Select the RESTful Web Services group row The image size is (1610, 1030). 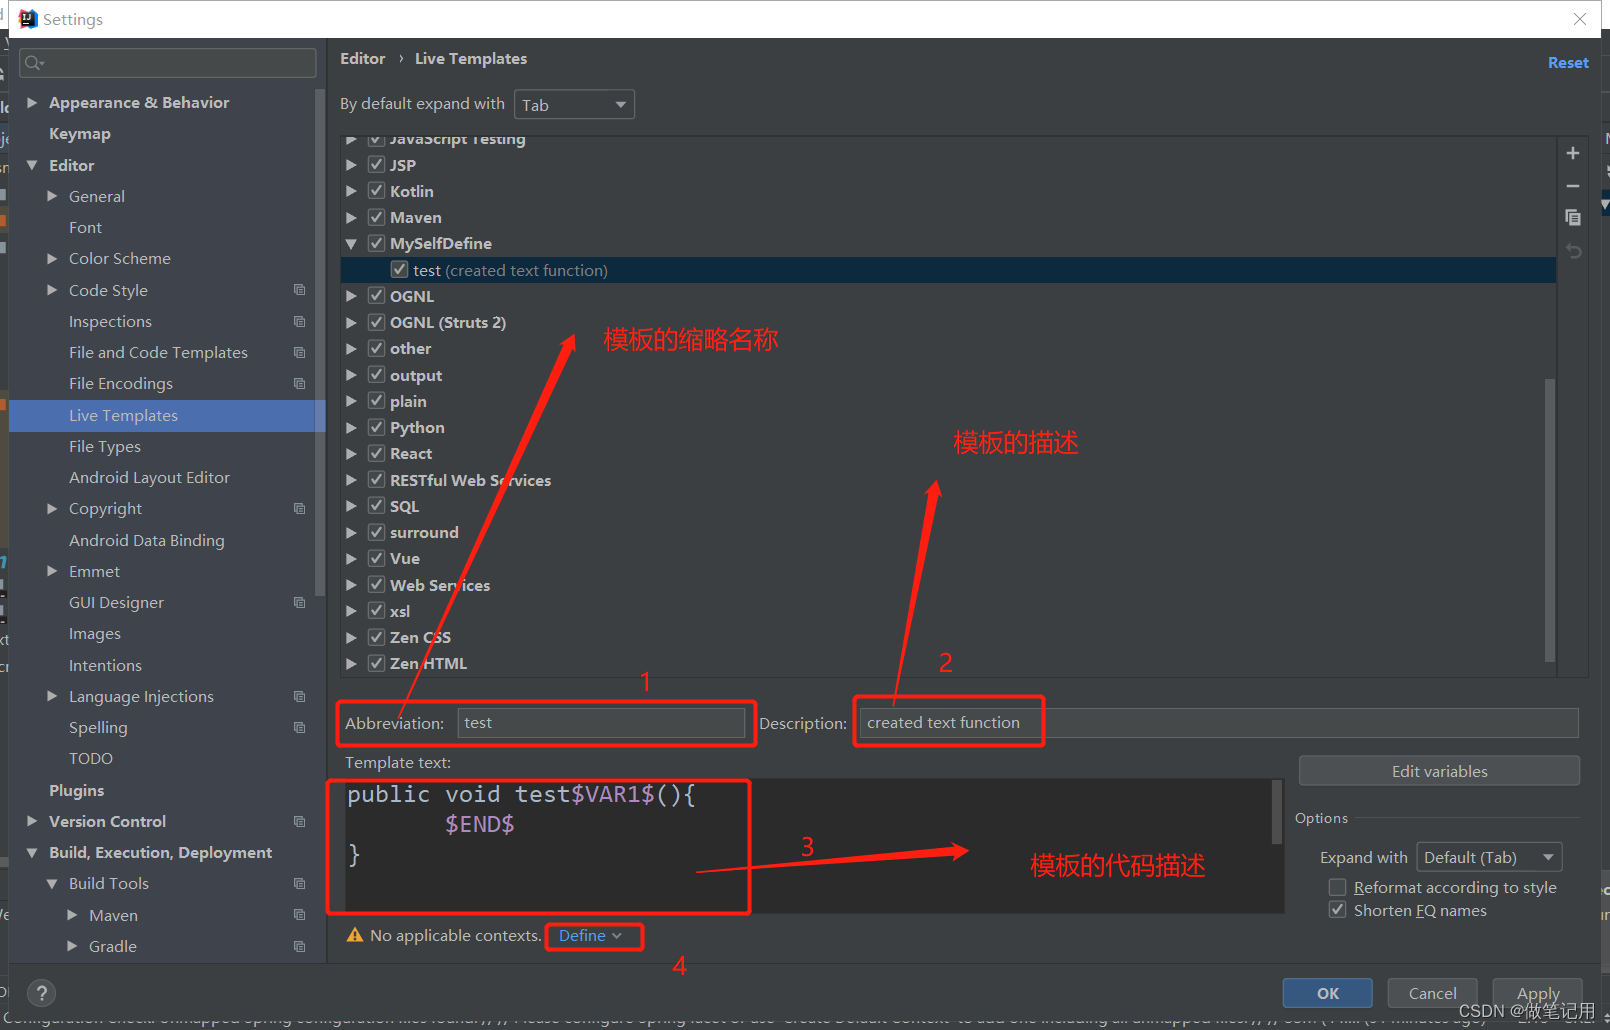(948, 480)
